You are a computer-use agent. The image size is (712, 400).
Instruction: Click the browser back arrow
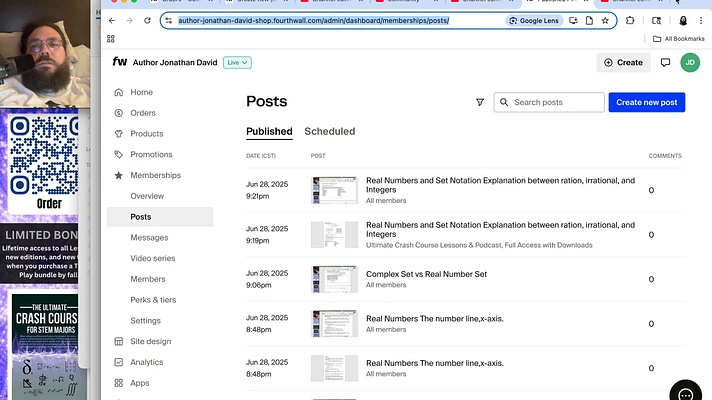point(112,20)
